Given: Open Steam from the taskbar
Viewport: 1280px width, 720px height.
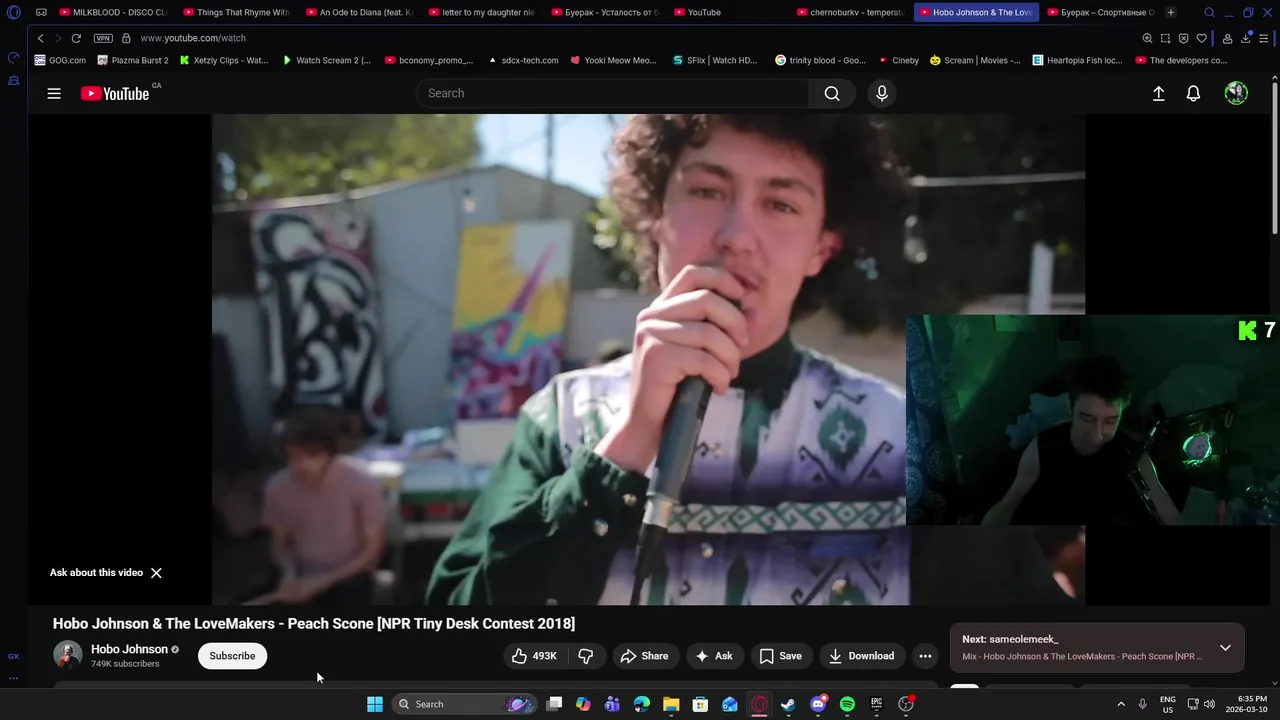Looking at the screenshot, I should click(x=788, y=704).
